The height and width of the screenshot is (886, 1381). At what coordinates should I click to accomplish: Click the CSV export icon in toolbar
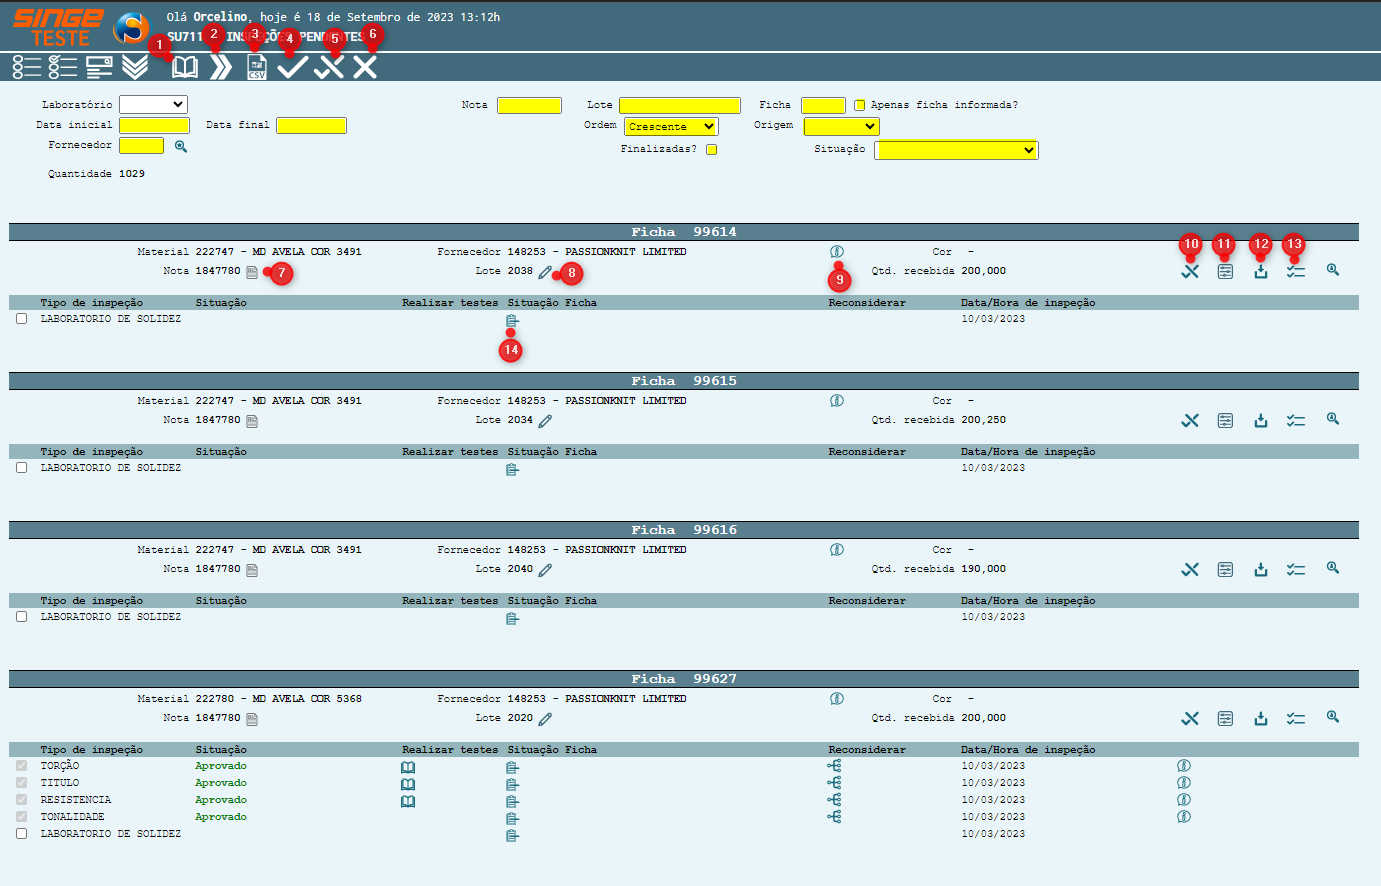point(257,68)
